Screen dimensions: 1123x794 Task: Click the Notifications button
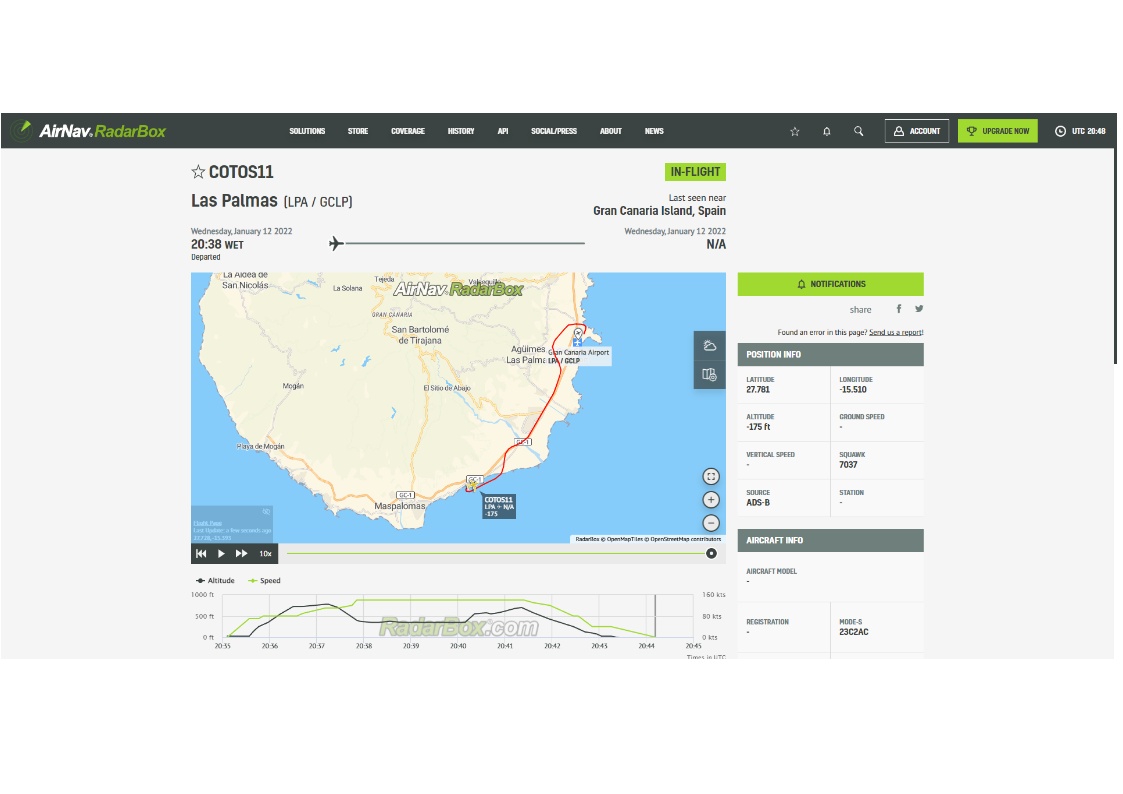pyautogui.click(x=831, y=284)
